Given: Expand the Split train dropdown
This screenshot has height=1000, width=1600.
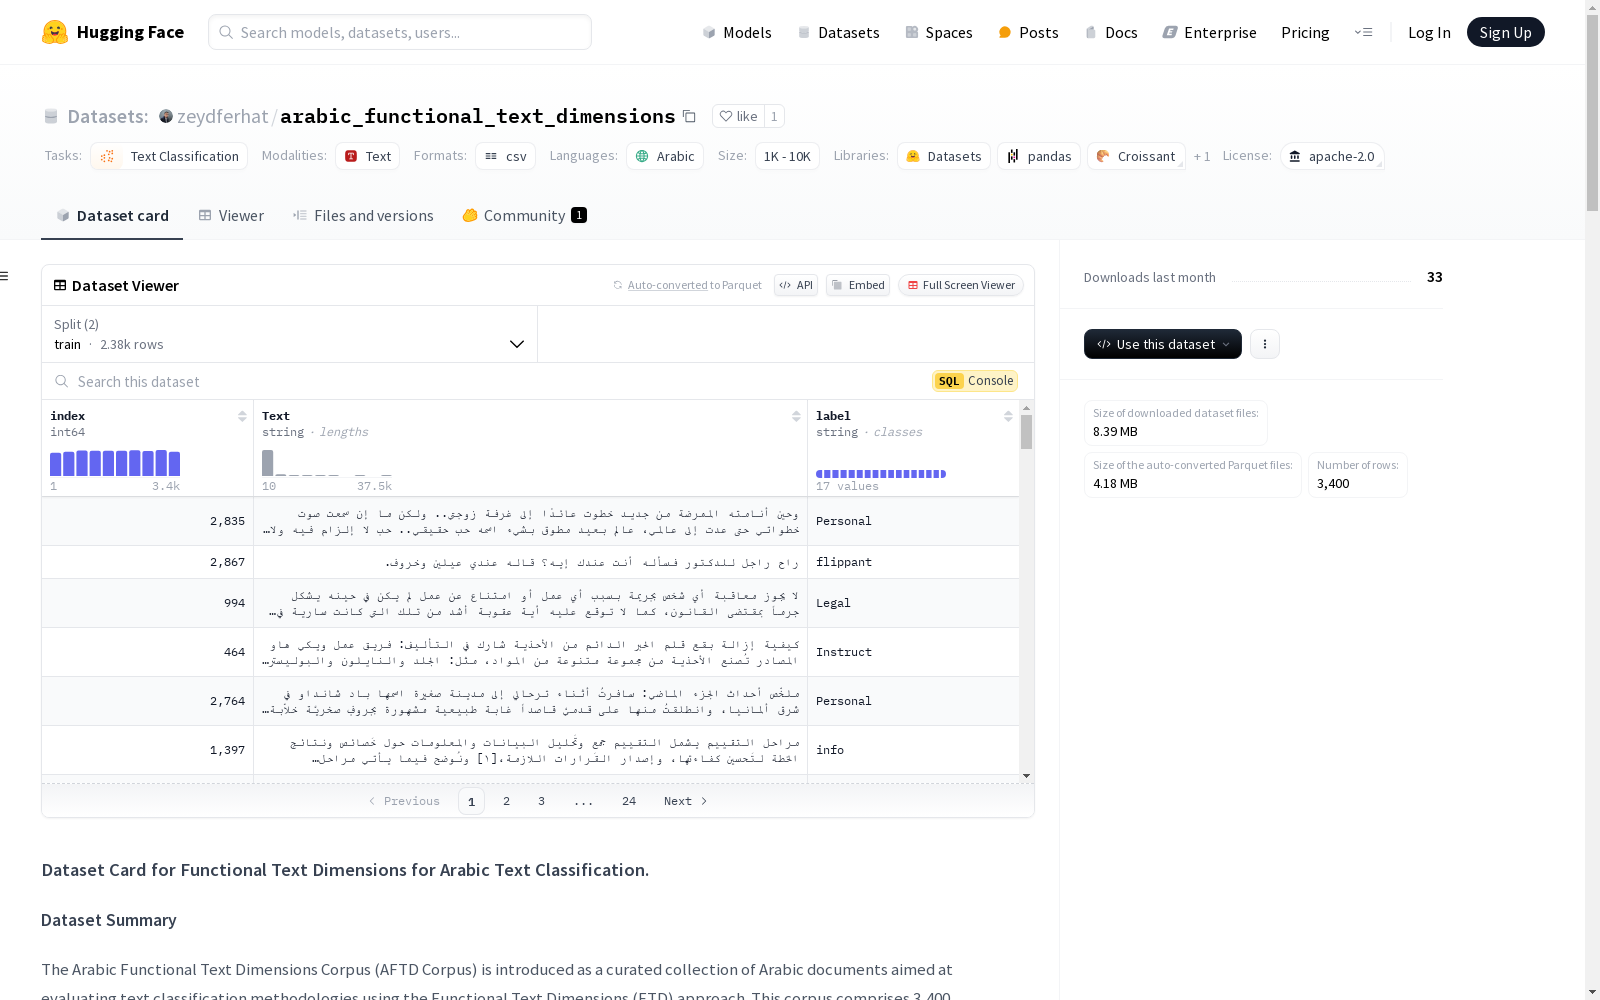Looking at the screenshot, I should click(290, 334).
